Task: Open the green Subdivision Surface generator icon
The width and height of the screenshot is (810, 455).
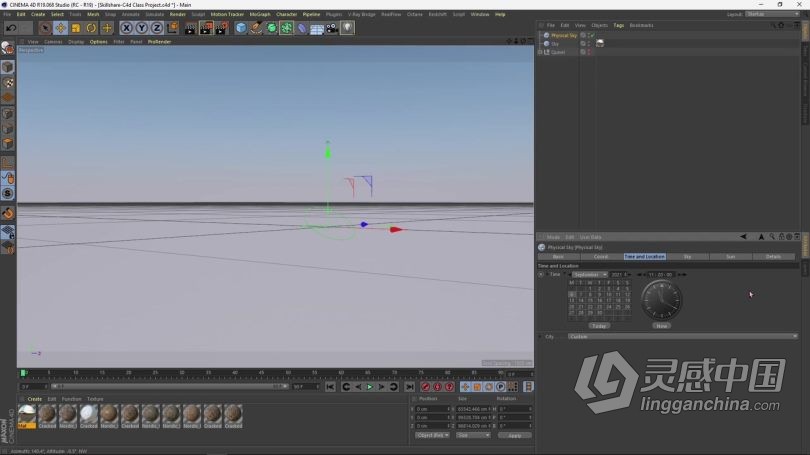Action: (x=271, y=28)
